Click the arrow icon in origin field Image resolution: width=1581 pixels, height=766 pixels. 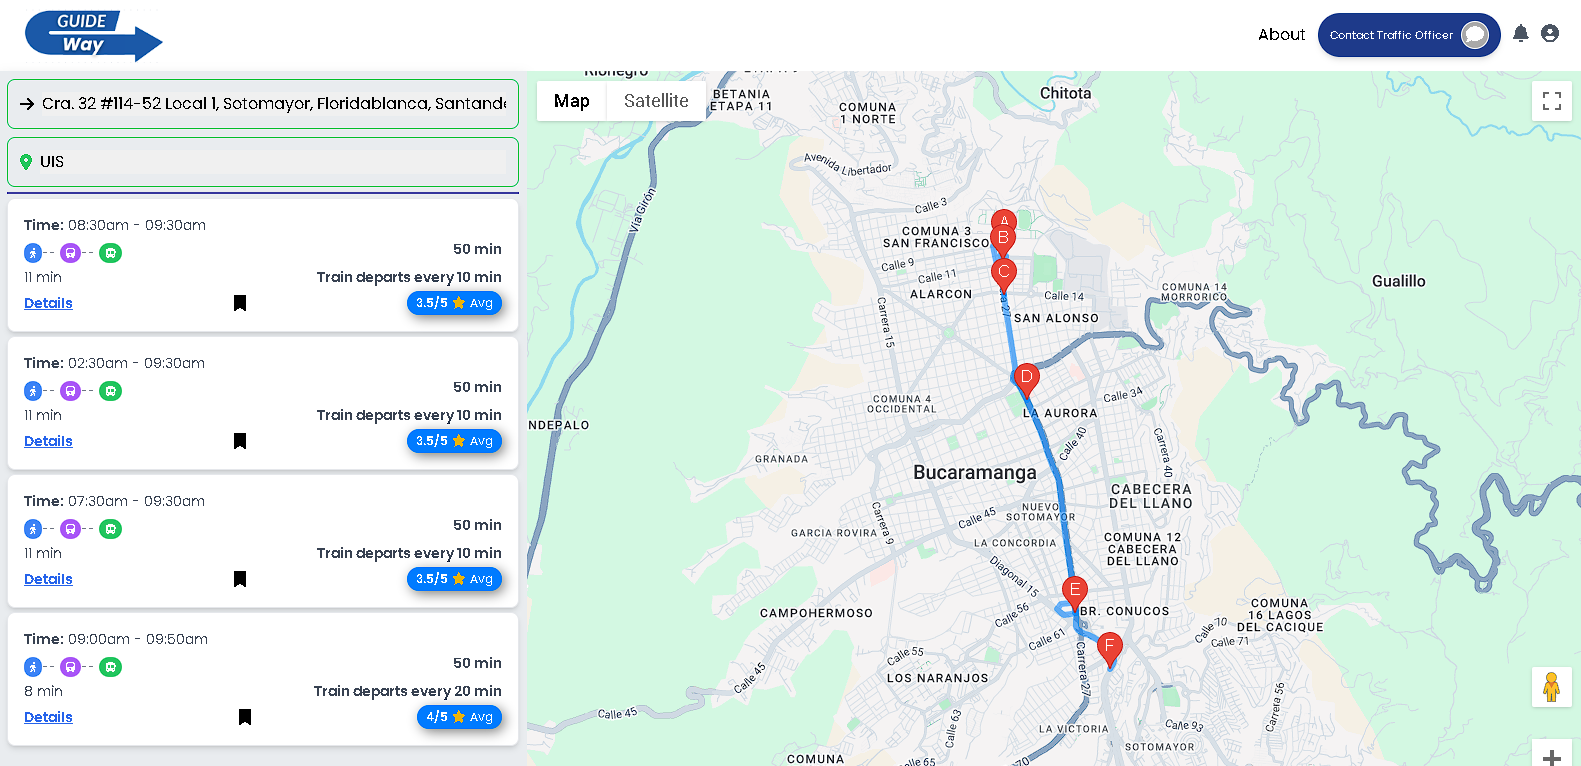coord(27,103)
